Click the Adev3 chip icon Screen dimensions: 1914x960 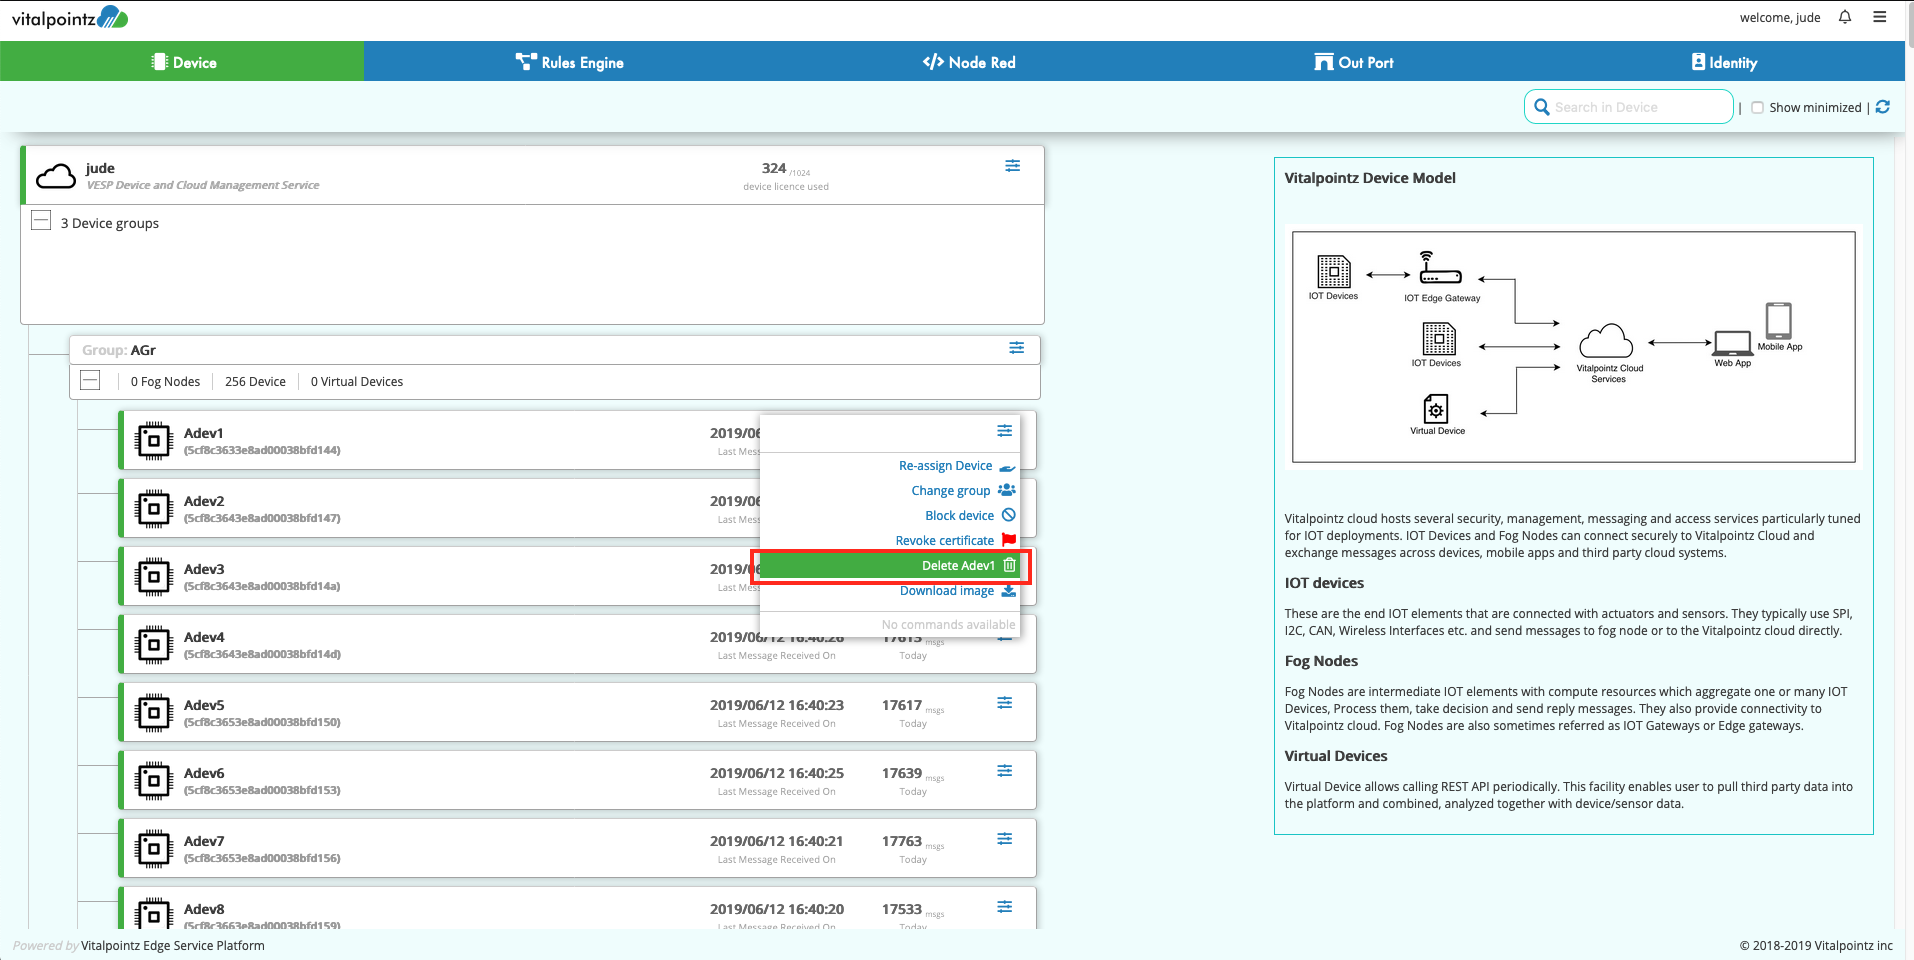pyautogui.click(x=154, y=576)
